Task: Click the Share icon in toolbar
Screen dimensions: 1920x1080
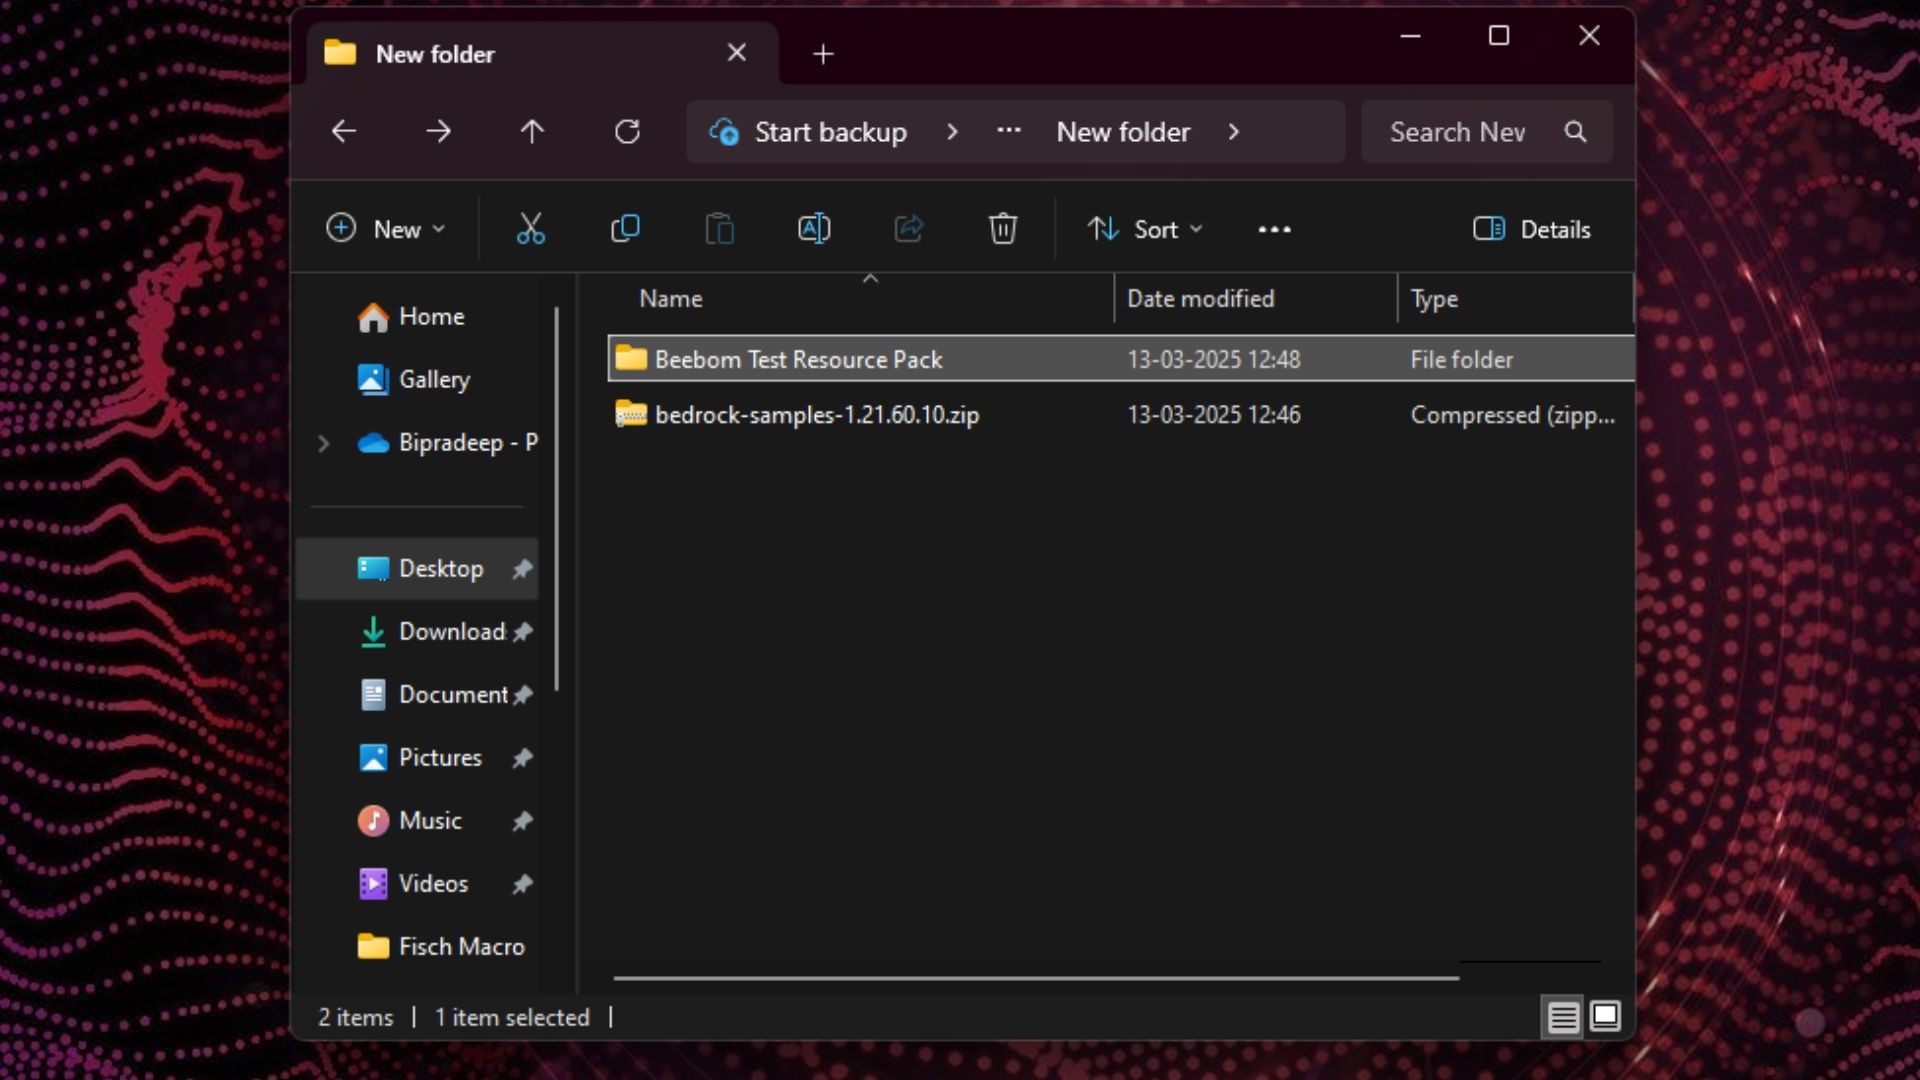Action: (x=908, y=229)
